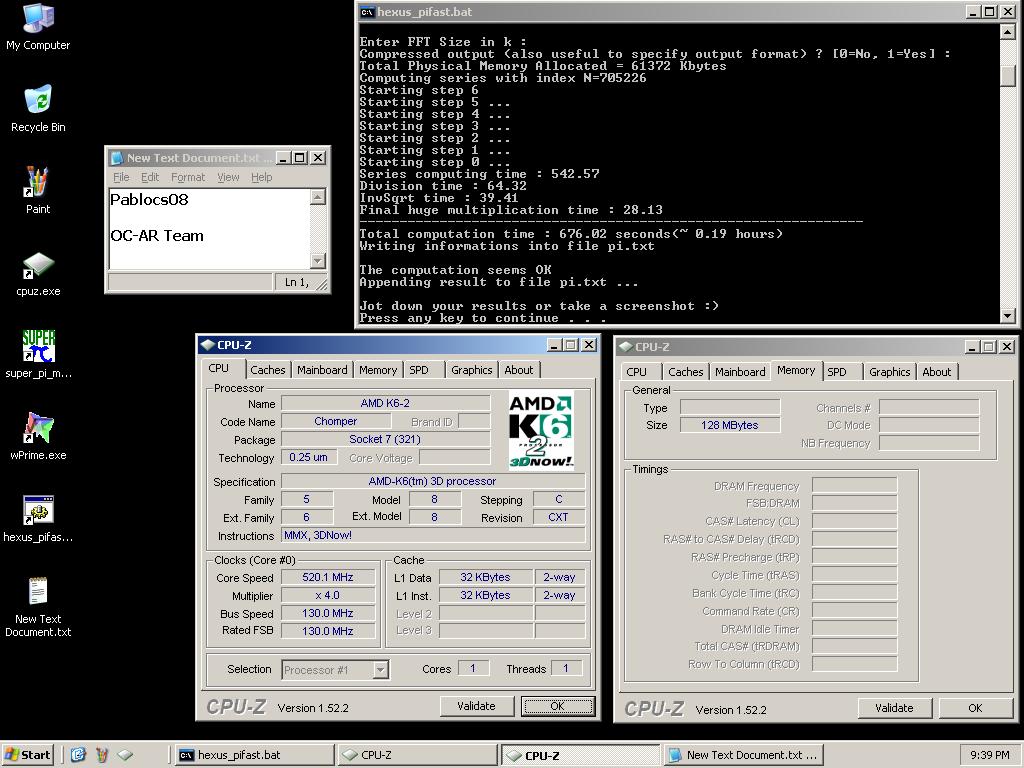Click Notepad scrollbar down arrow
The image size is (1024, 768).
(x=317, y=261)
